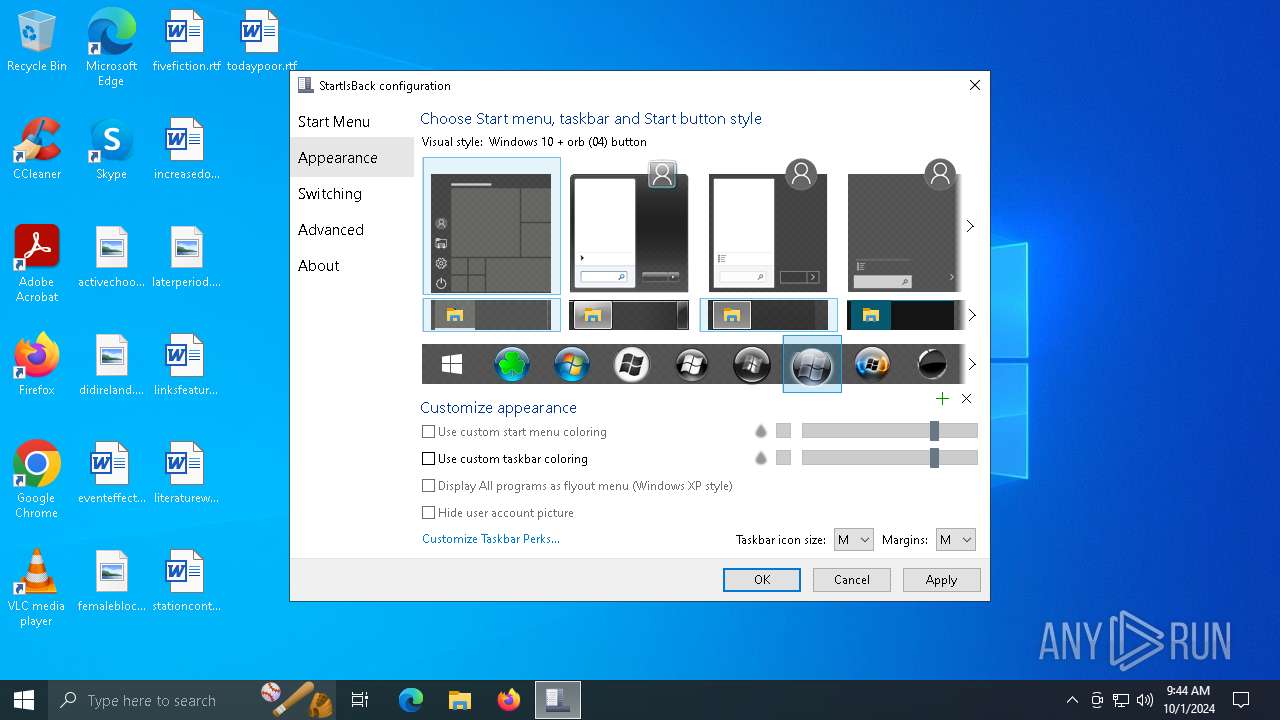Select todaypoor.rtf document on desktop
This screenshot has width=1280, height=720.
261,42
